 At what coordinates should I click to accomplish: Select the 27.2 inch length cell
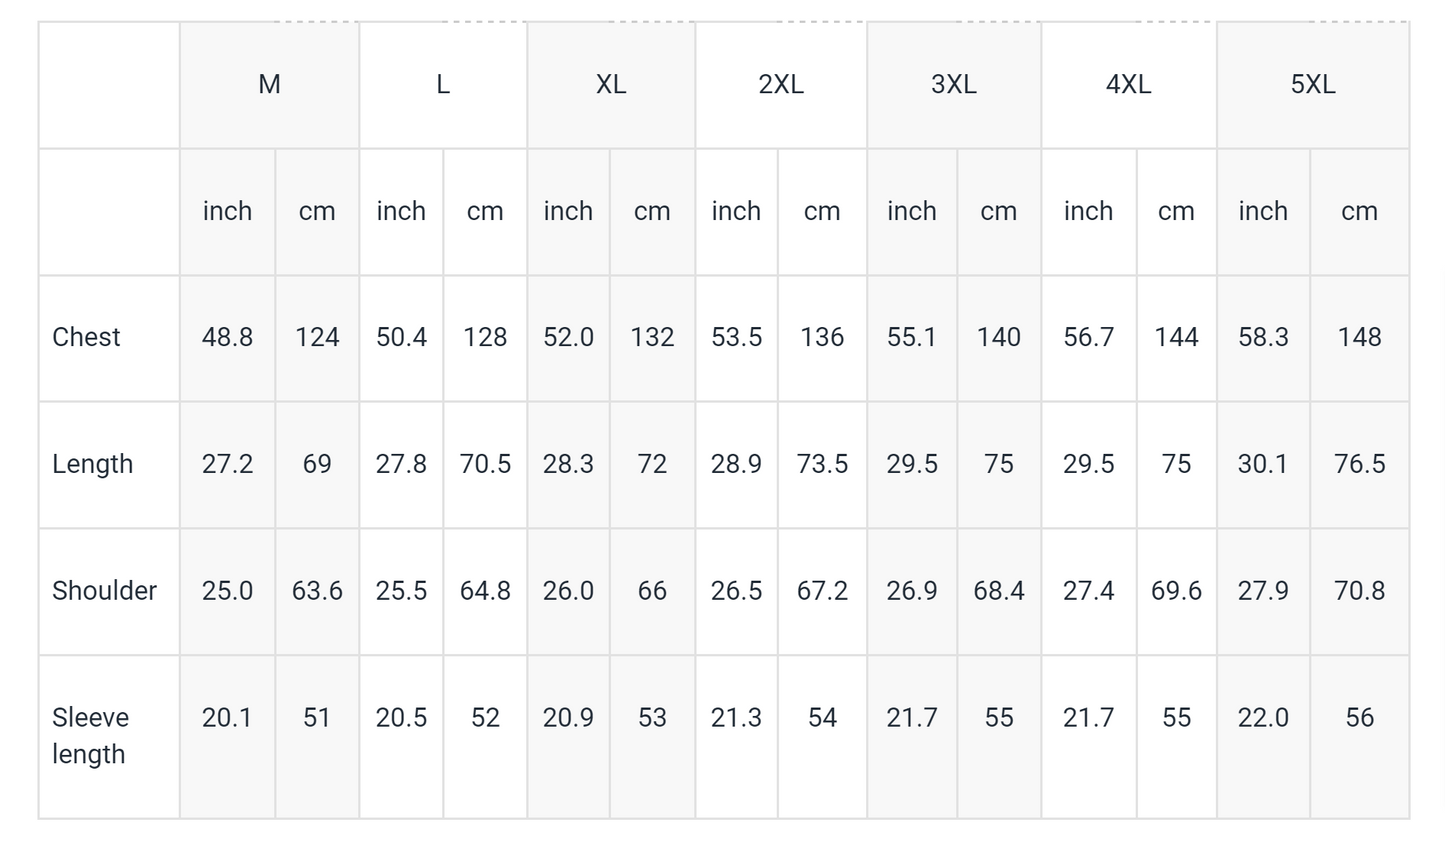(x=227, y=464)
